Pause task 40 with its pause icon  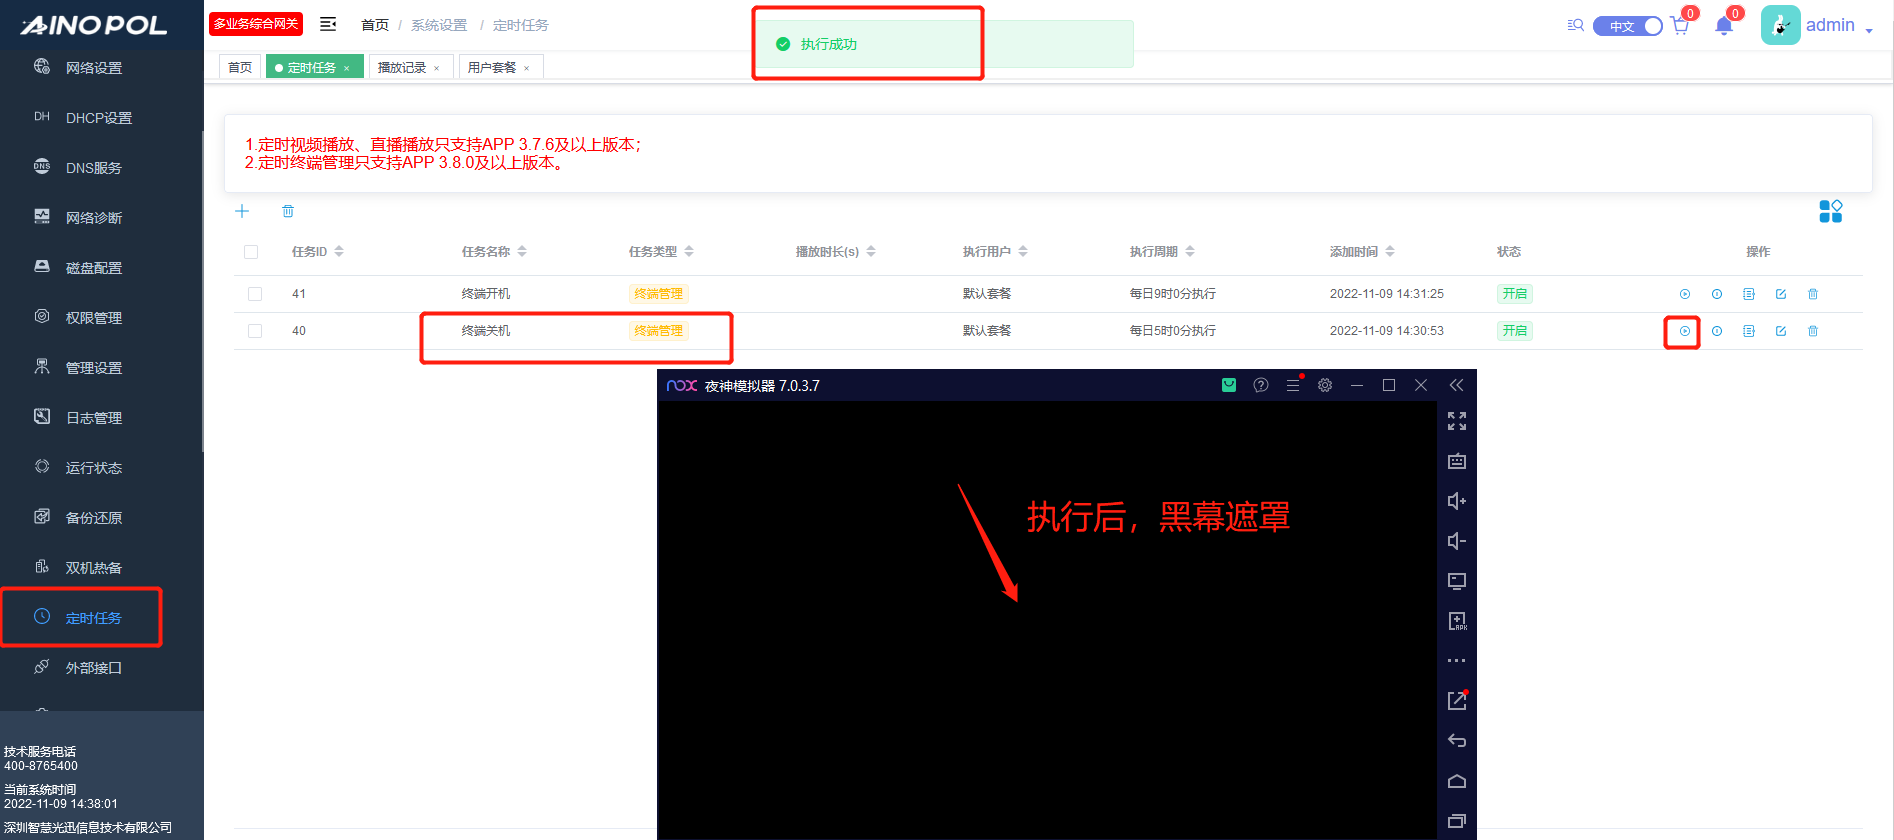click(x=1717, y=331)
